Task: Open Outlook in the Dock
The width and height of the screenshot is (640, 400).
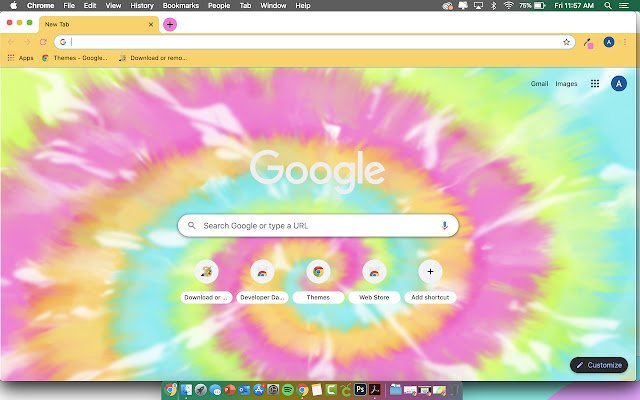Action: 244,390
